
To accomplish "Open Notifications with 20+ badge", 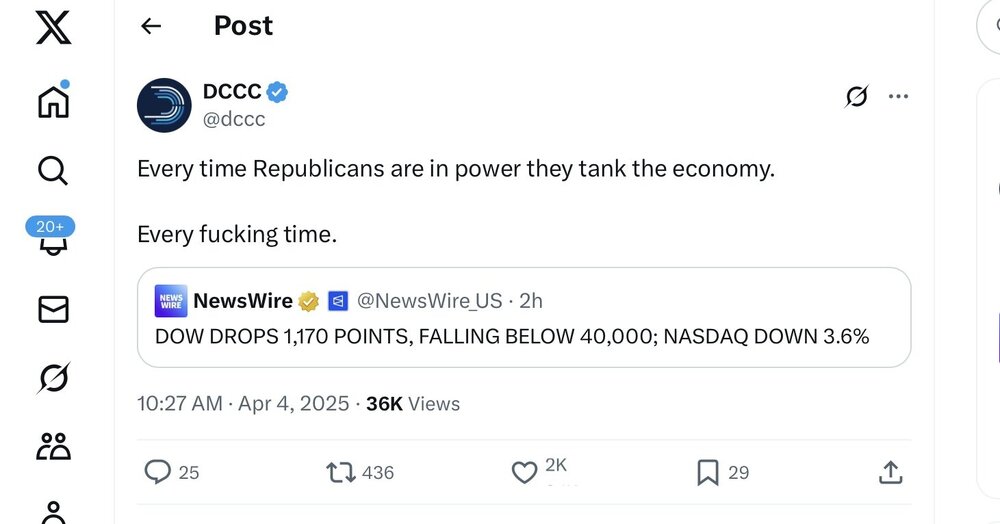I will pos(51,240).
